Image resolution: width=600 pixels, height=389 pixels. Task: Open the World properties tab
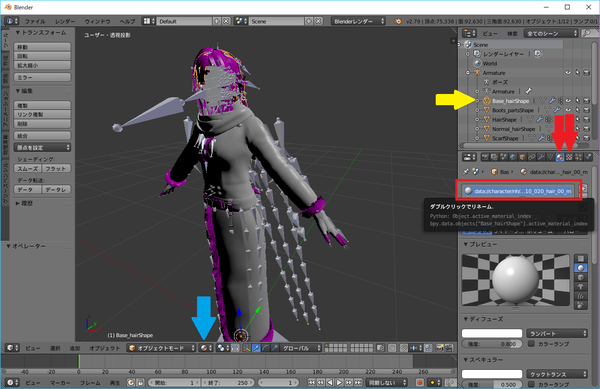click(x=513, y=157)
